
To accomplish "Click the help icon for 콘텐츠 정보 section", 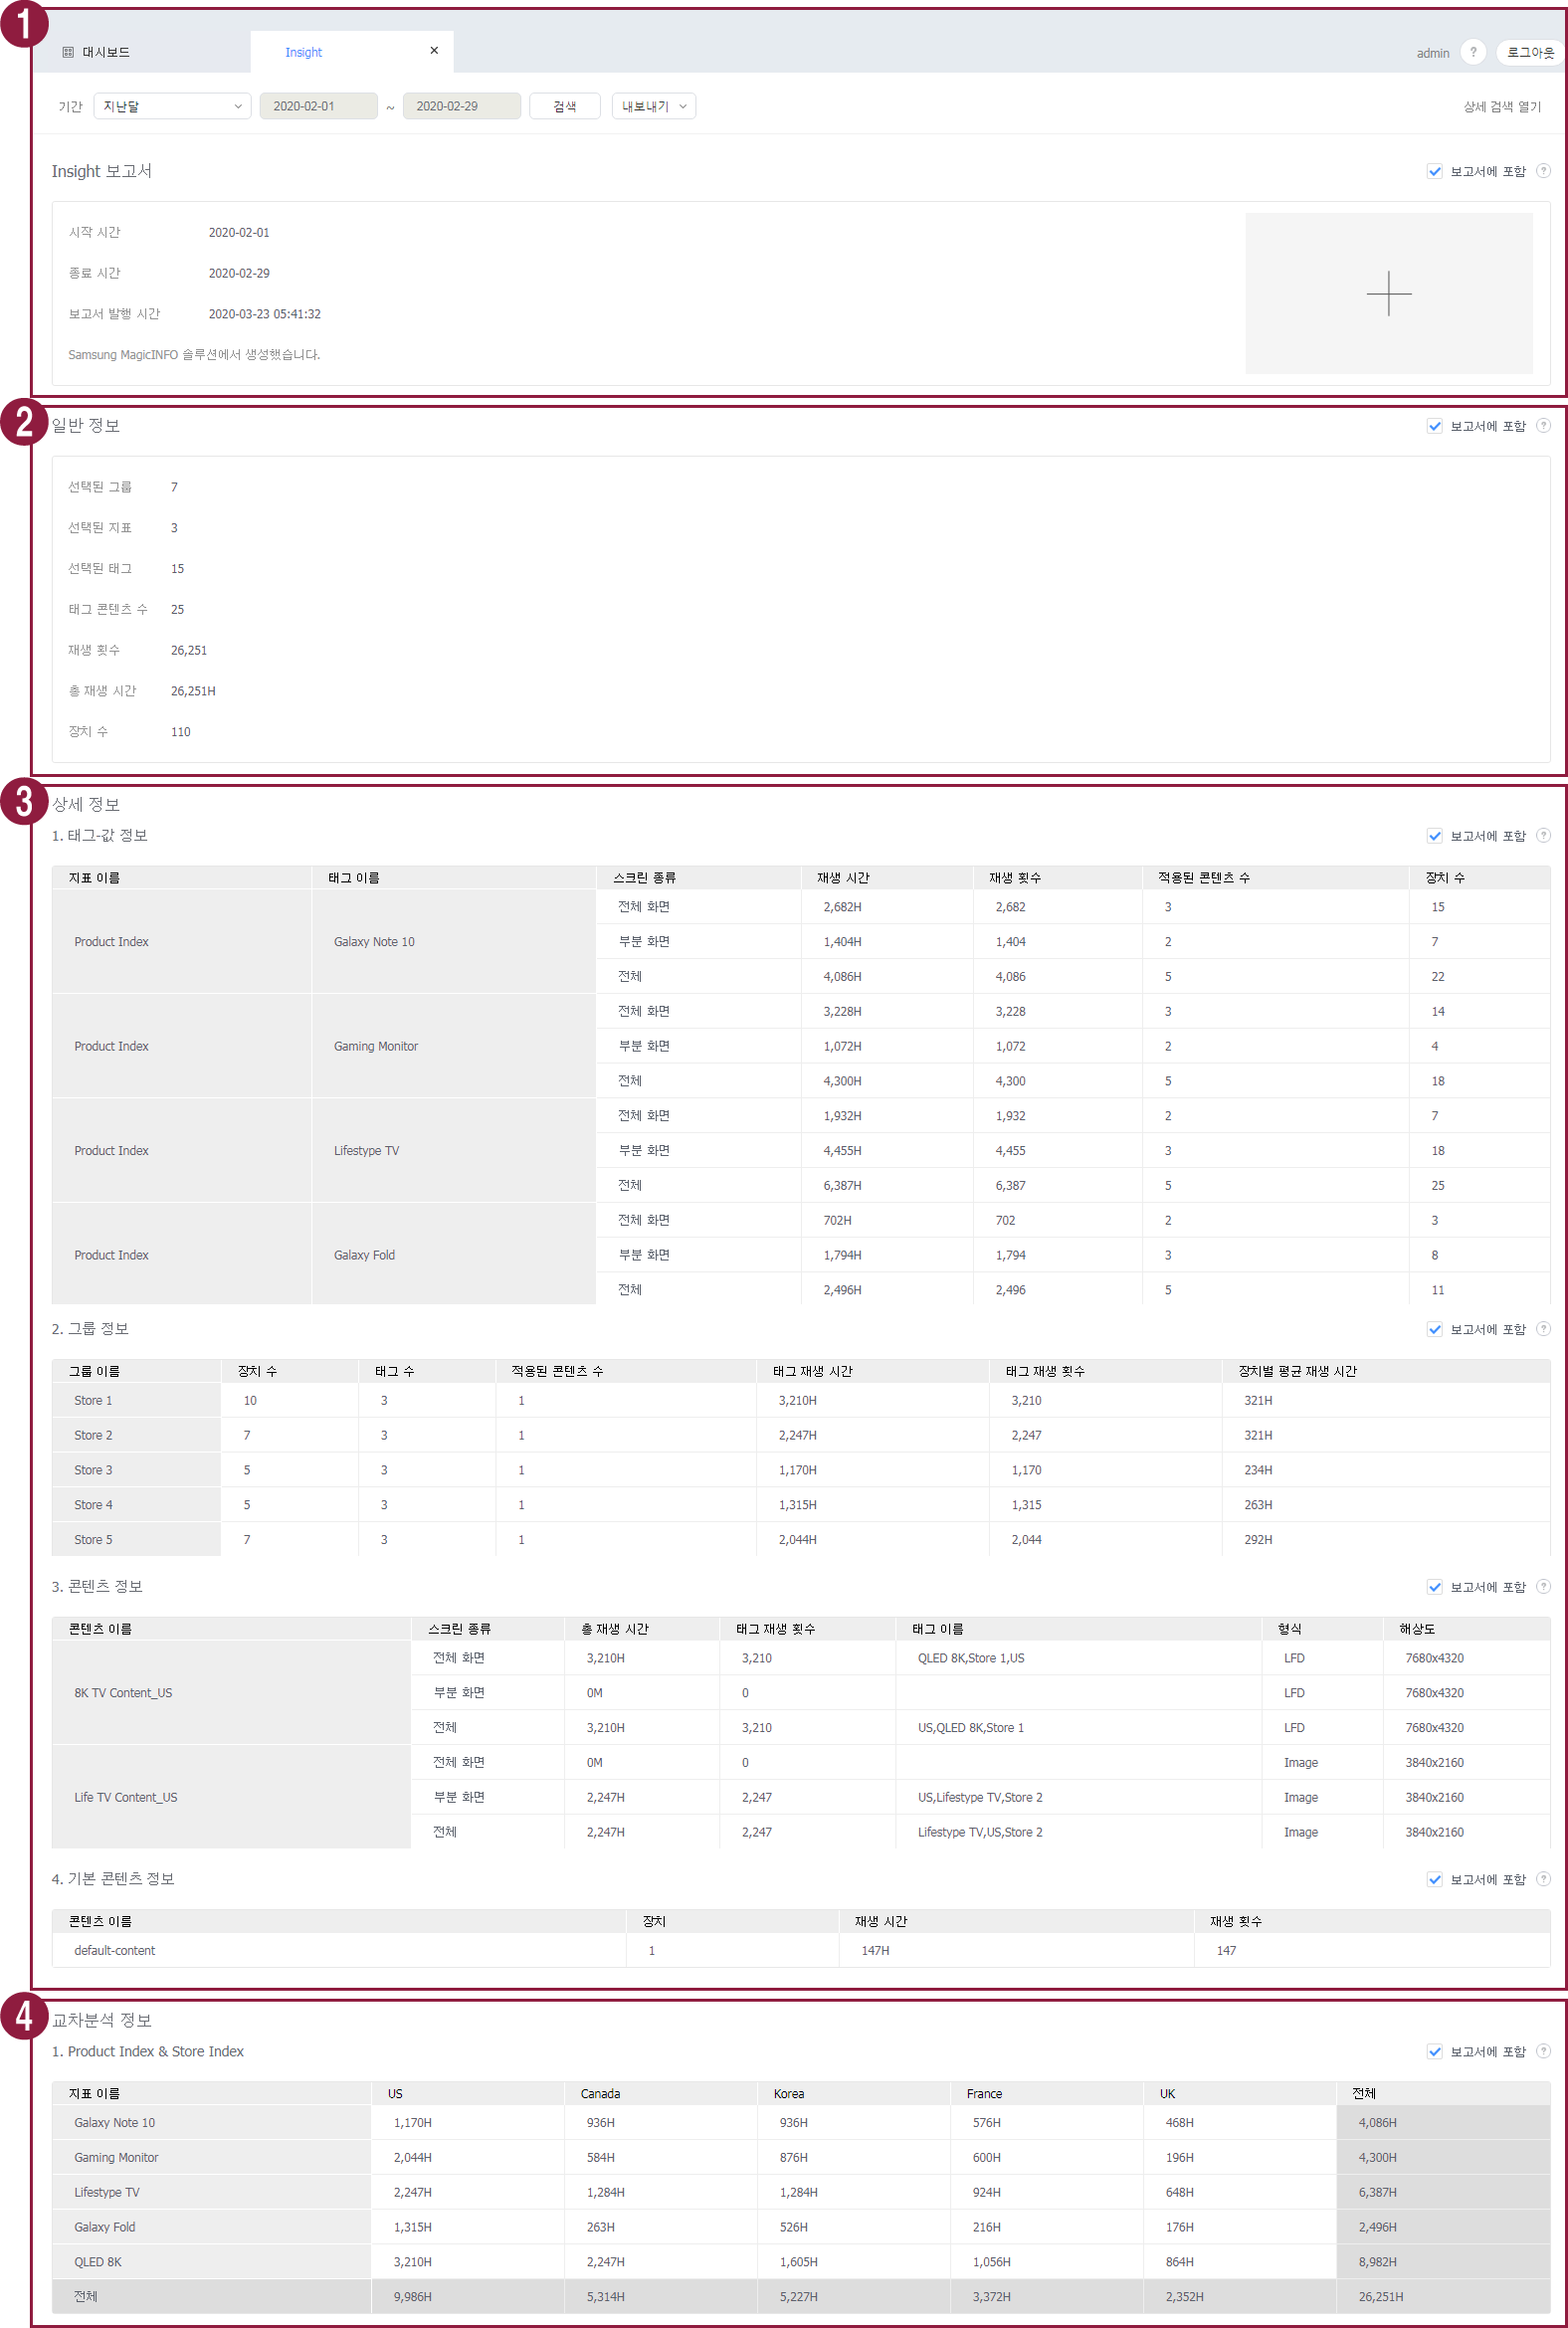I will pyautogui.click(x=1543, y=1586).
